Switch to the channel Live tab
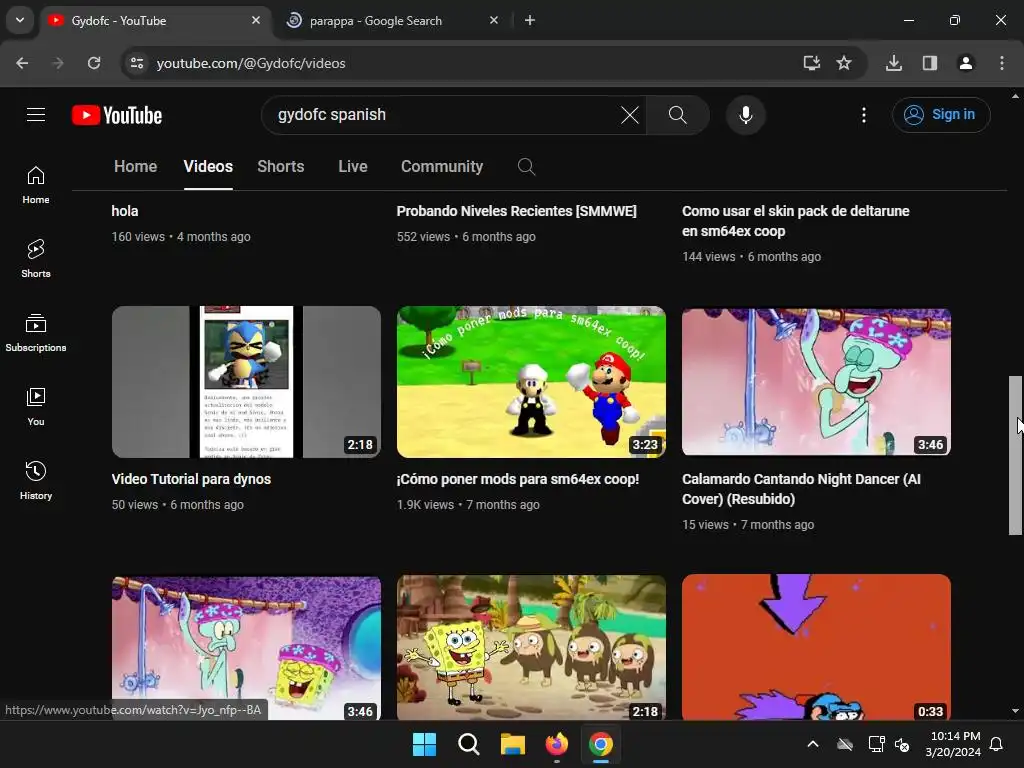1024x768 pixels. pos(353,167)
